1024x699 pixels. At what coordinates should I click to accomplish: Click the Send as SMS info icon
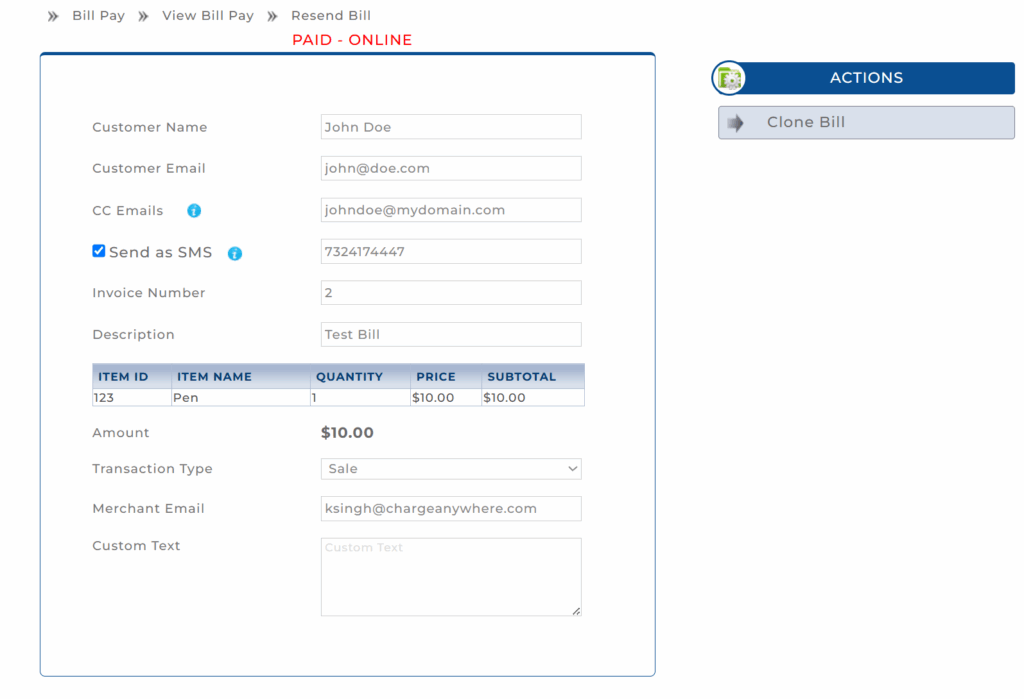pyautogui.click(x=235, y=254)
